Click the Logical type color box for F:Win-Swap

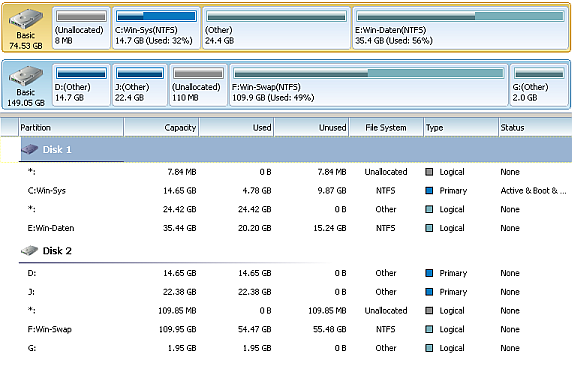point(429,329)
